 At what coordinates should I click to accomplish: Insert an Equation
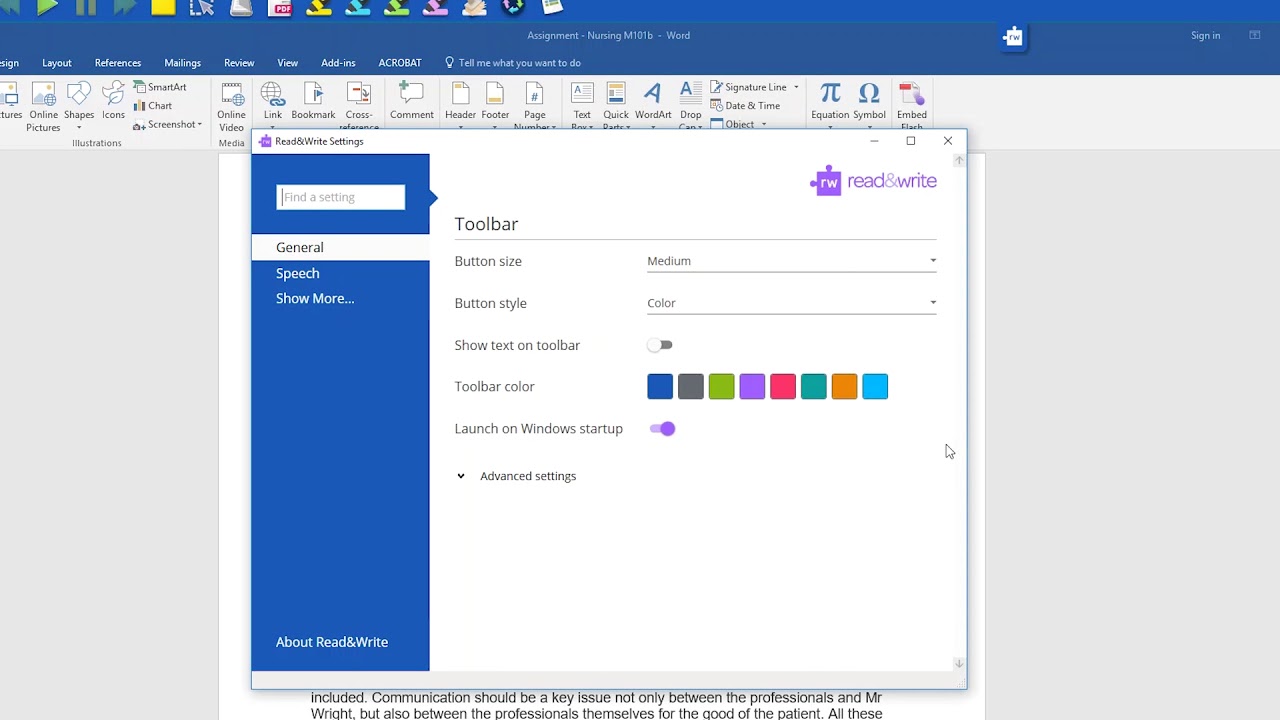click(x=830, y=102)
